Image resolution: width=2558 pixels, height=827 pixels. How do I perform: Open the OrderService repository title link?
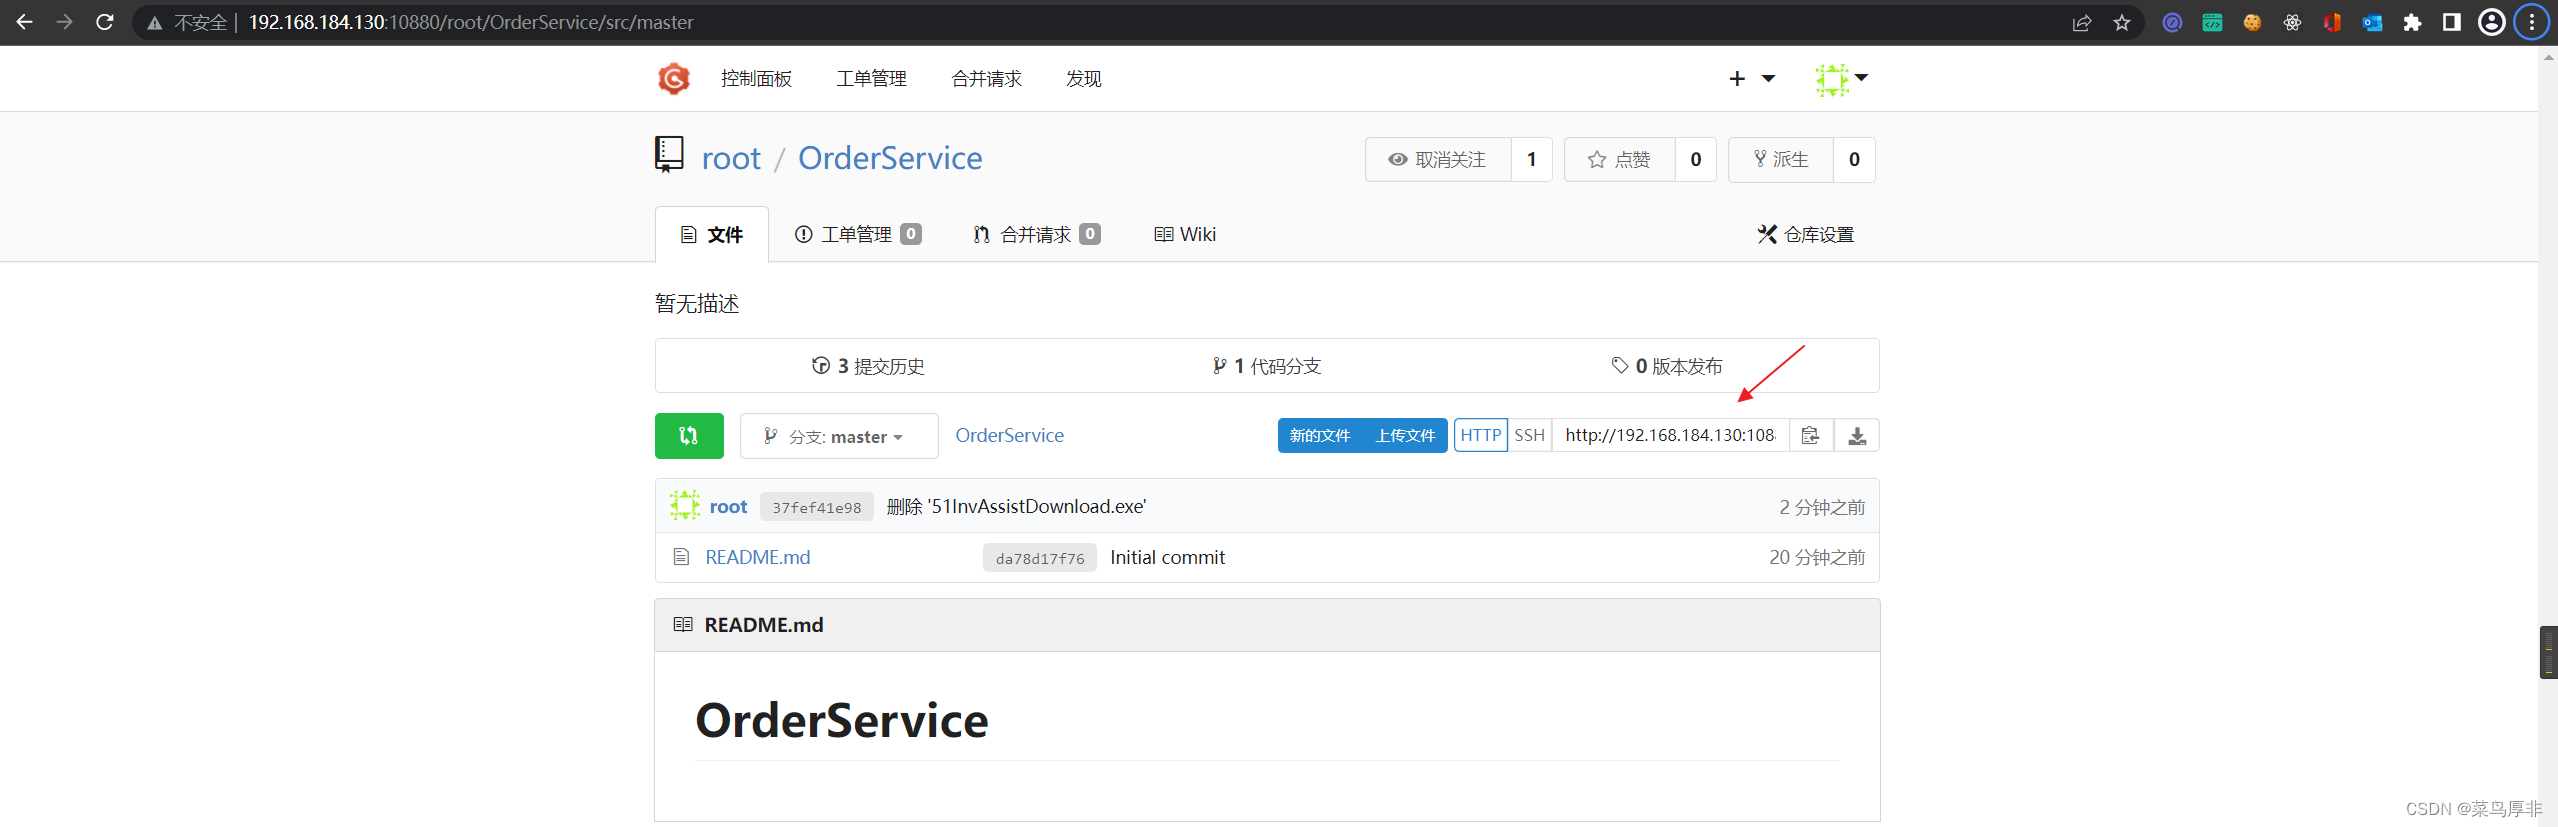click(x=890, y=158)
